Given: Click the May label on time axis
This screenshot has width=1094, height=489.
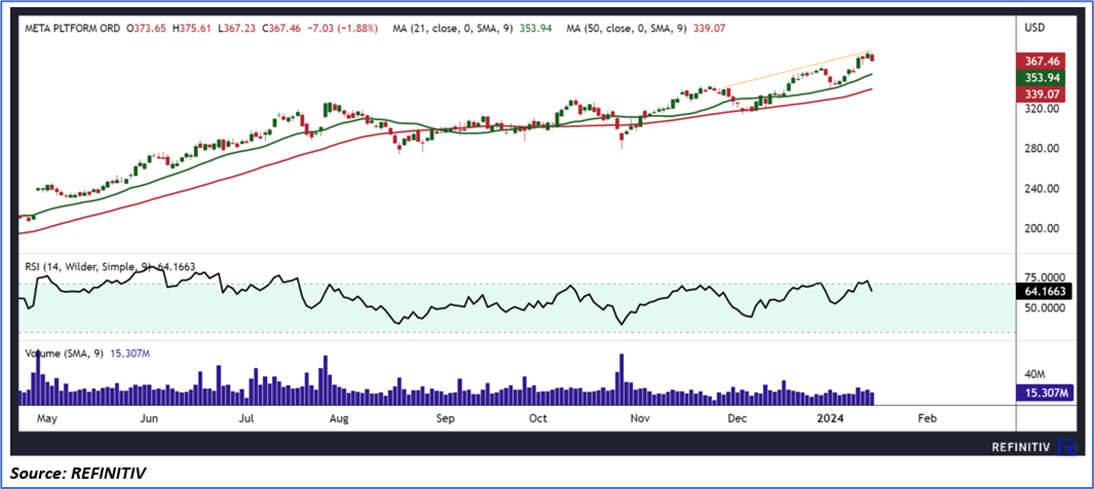Looking at the screenshot, I should click(46, 419).
